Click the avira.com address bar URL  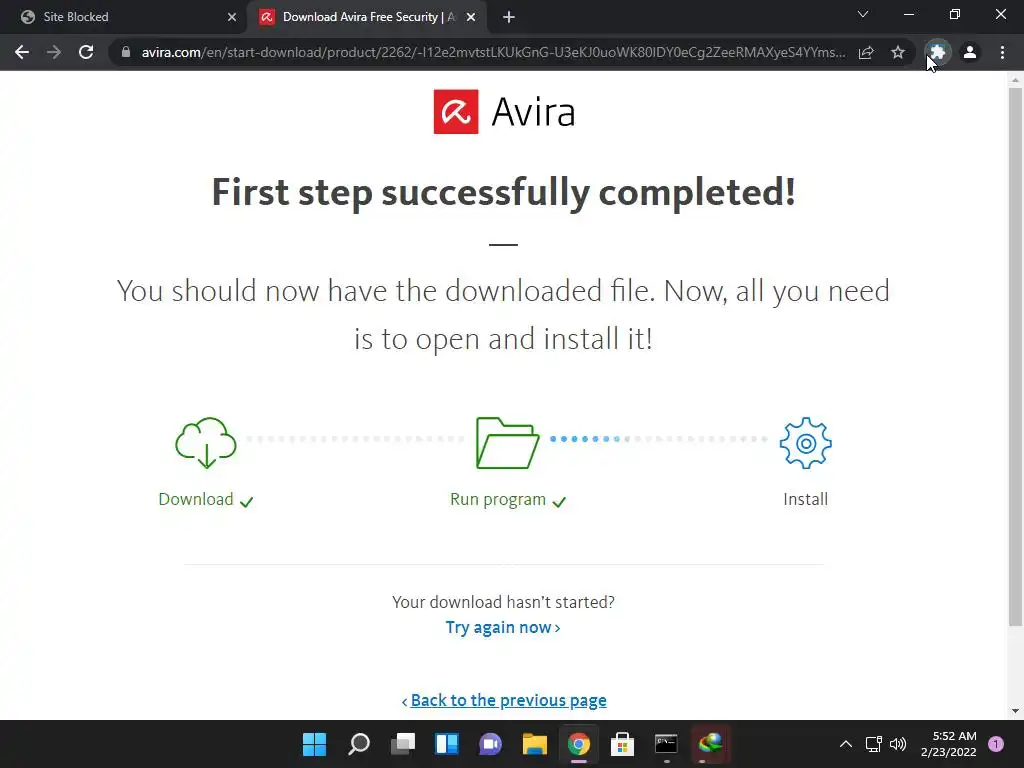(493, 52)
